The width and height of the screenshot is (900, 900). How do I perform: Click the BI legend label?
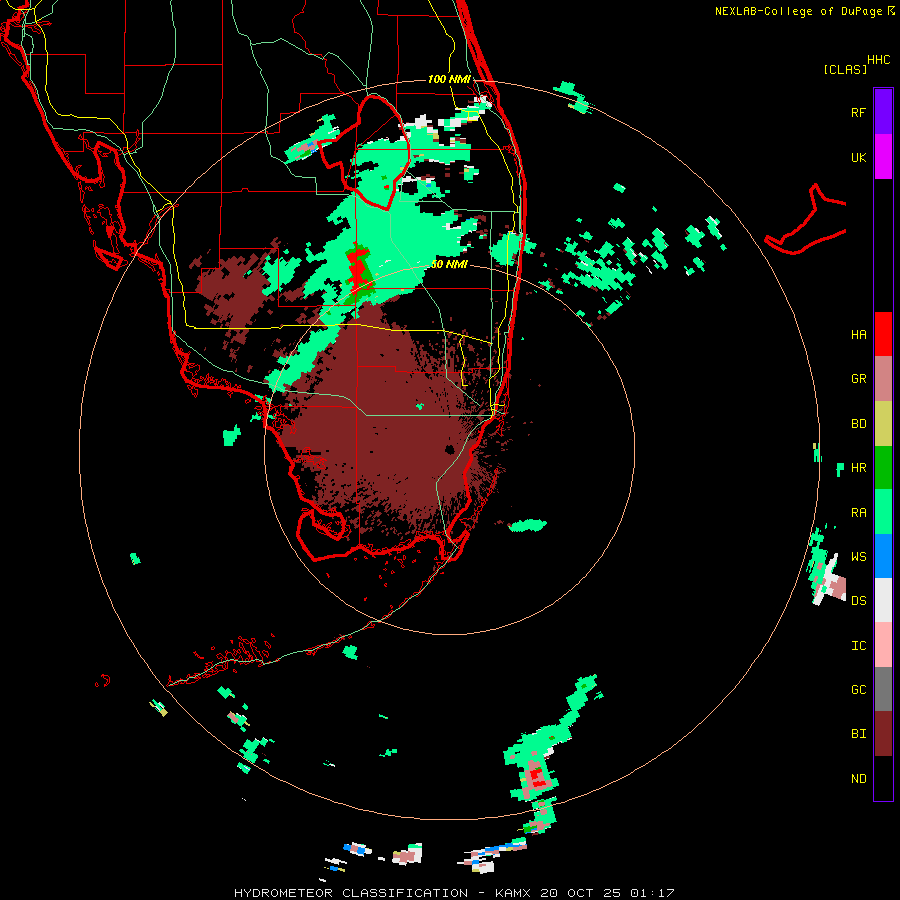pyautogui.click(x=858, y=734)
